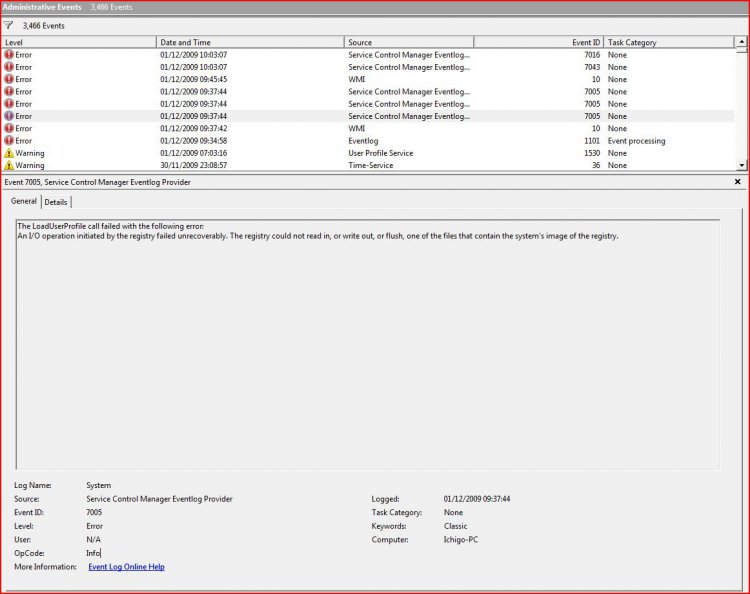
Task: Sort by Event ID column header
Action: [538, 43]
